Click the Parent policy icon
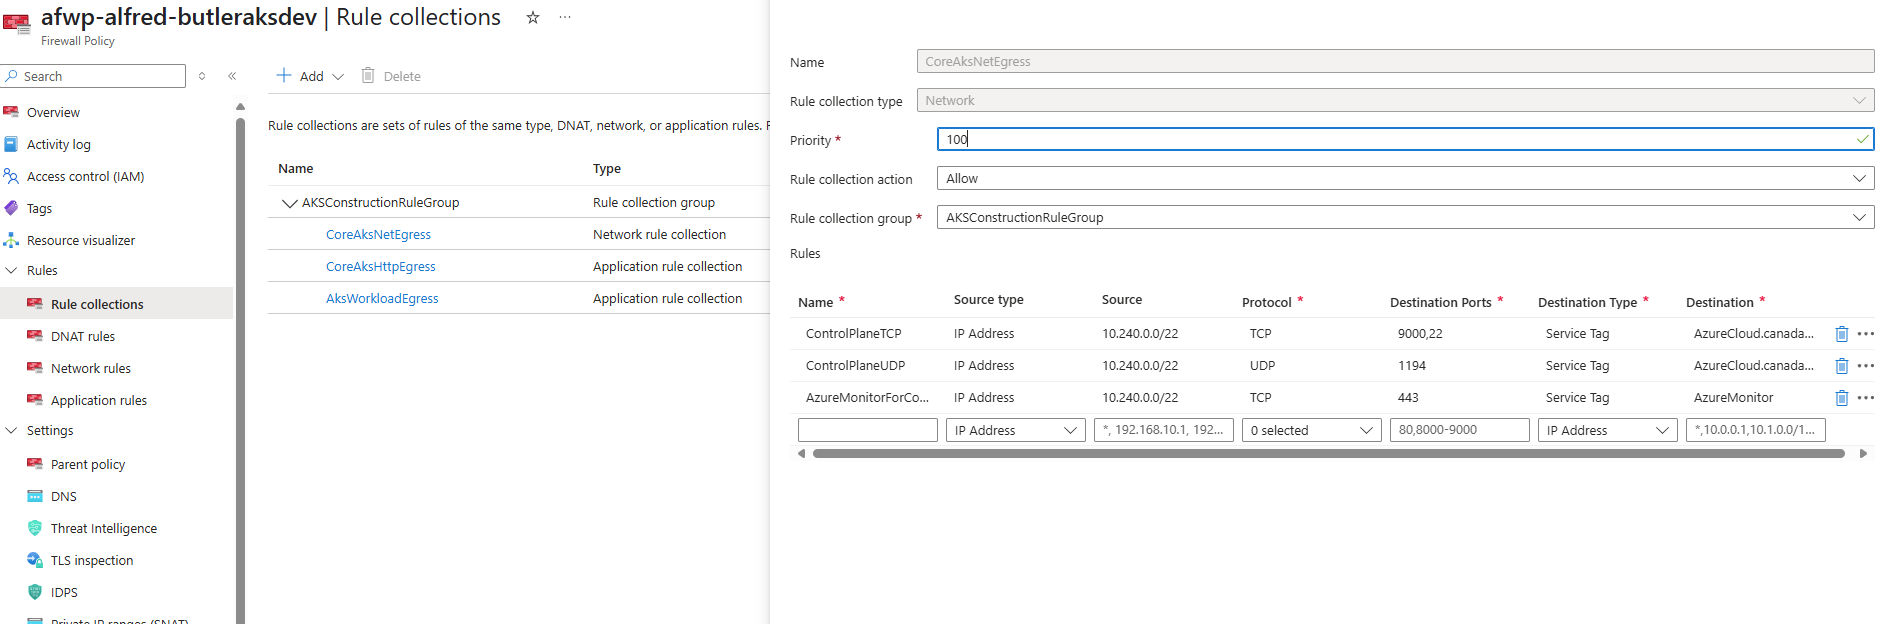1895x624 pixels. (x=35, y=464)
